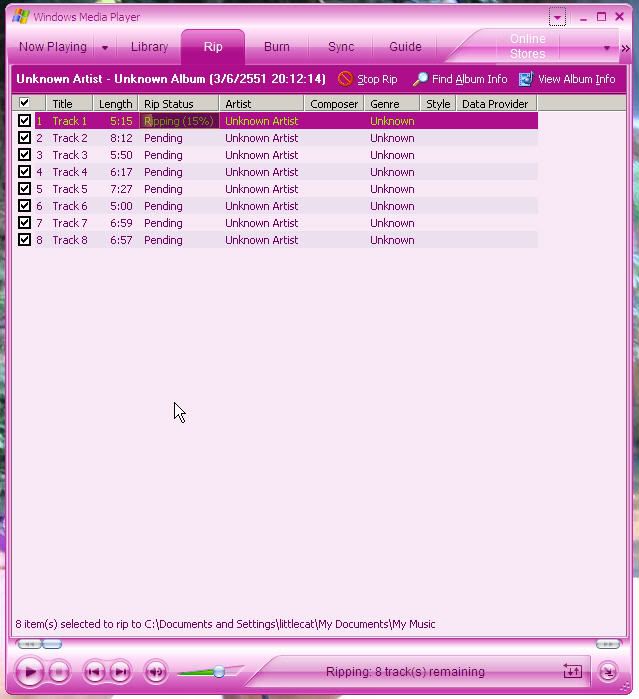Screen dimensions: 639x699
Task: Open the Sync tab
Action: click(341, 47)
